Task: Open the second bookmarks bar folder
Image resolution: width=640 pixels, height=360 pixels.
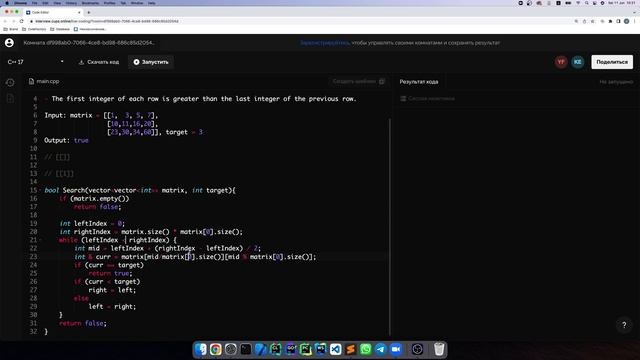Action: pos(34,29)
